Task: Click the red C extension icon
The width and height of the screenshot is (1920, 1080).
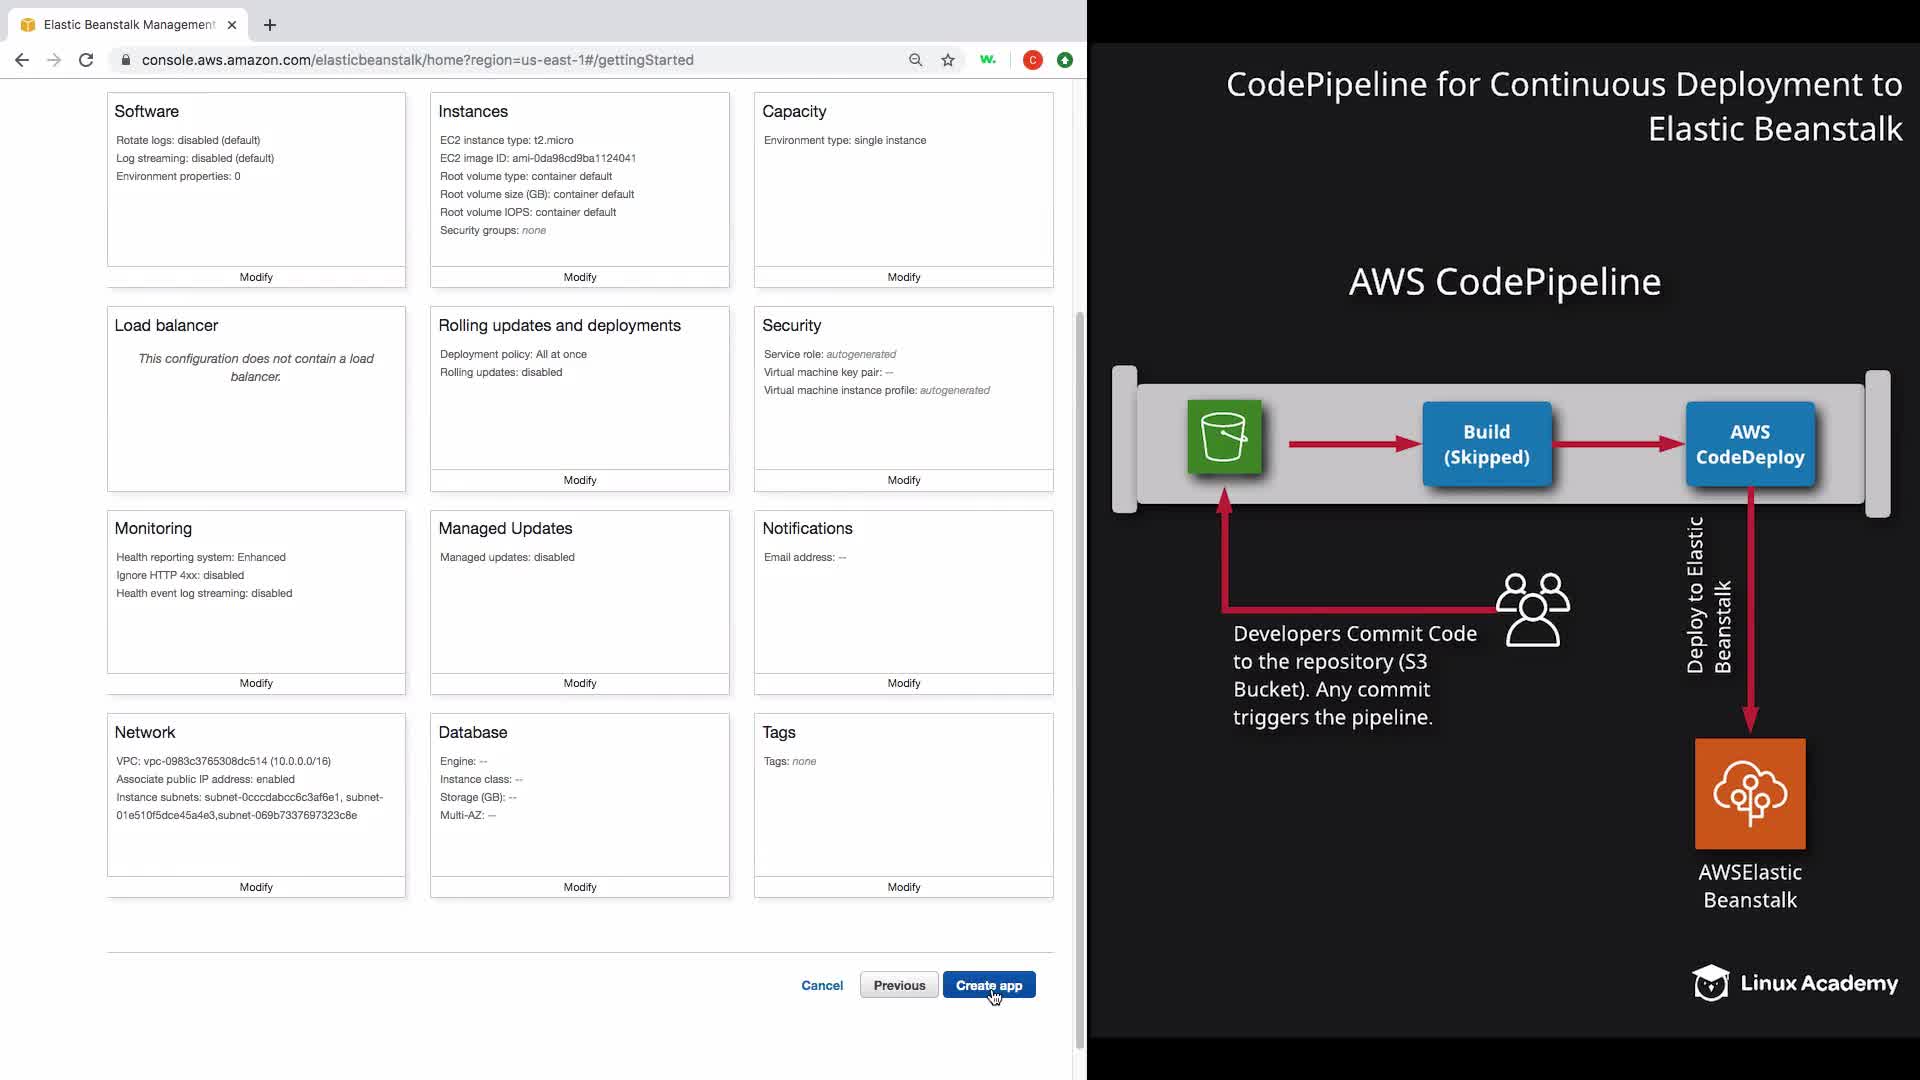Action: click(1032, 60)
